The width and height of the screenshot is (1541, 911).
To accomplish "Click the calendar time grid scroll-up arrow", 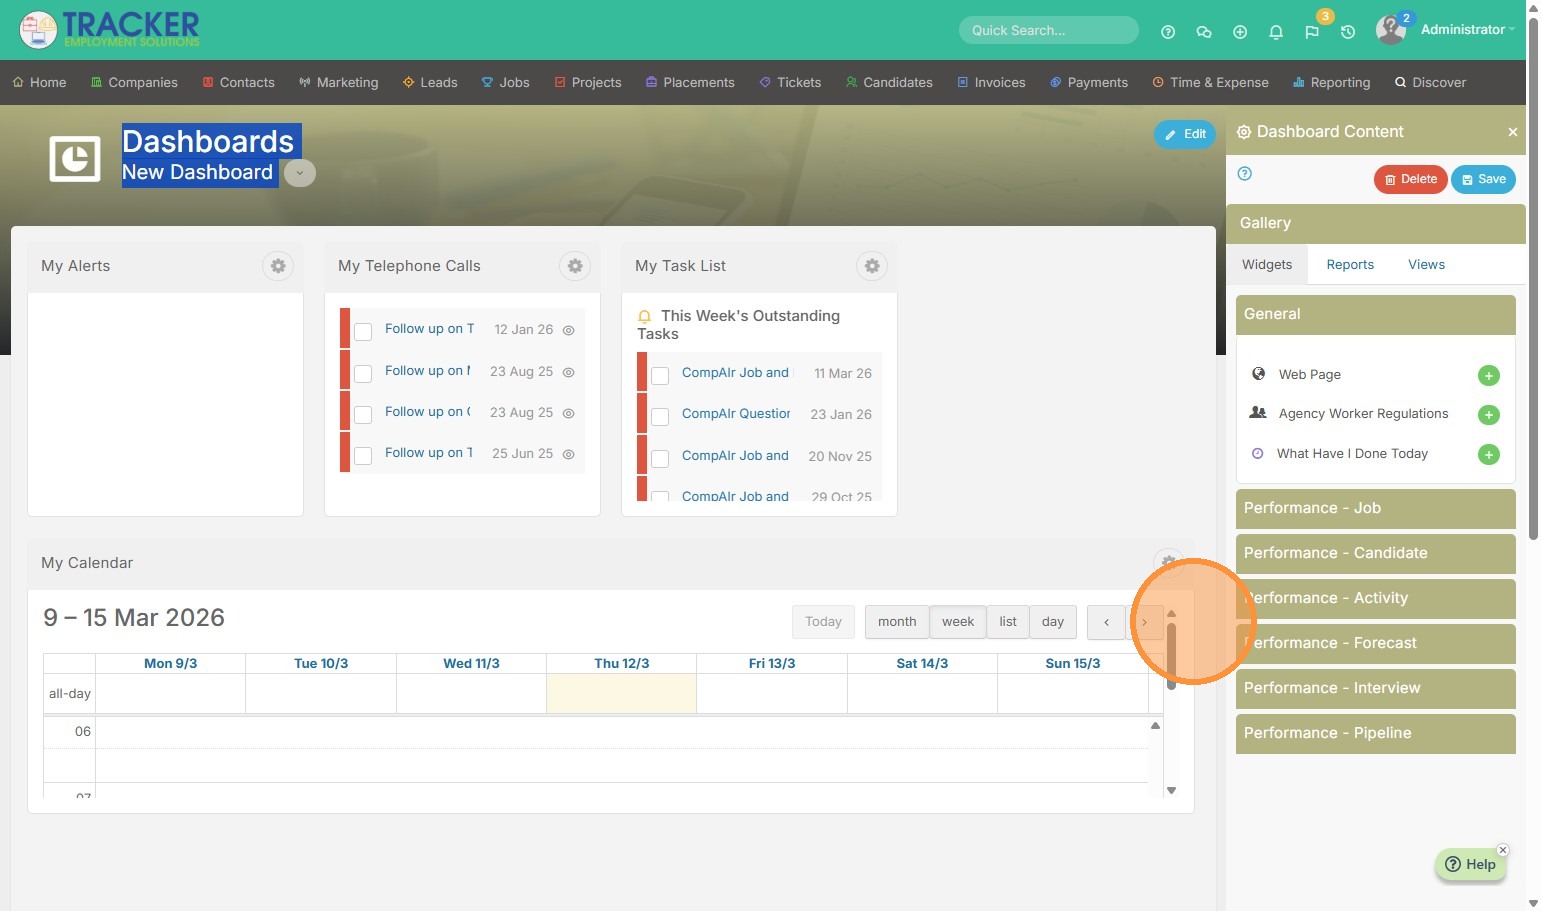I will (1155, 725).
